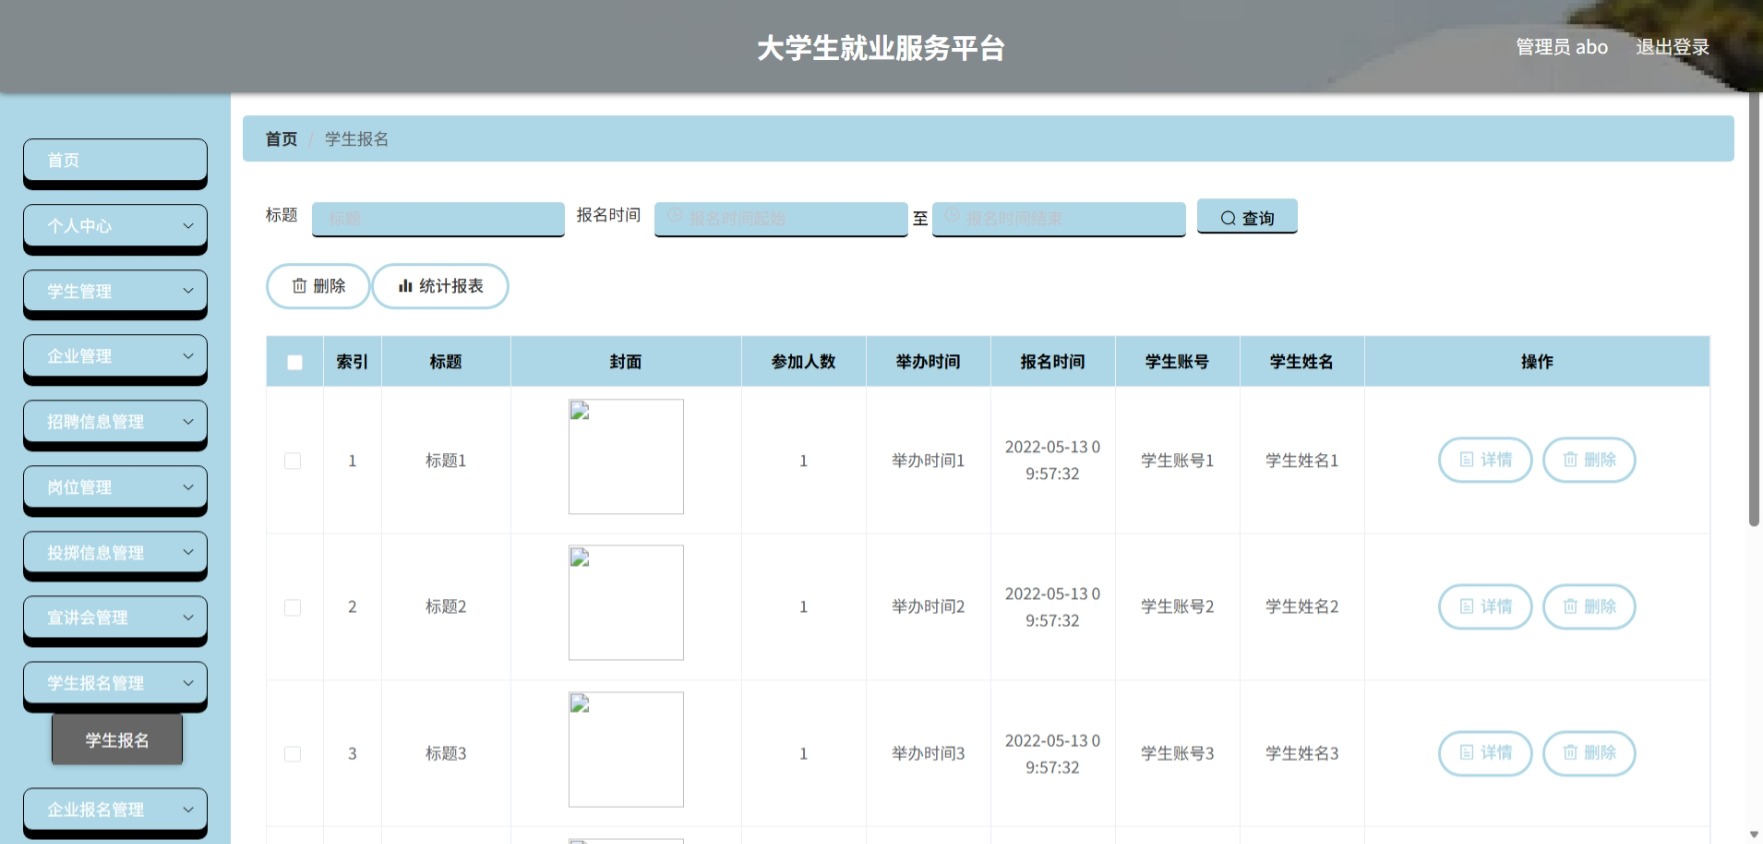This screenshot has height=844, width=1763.
Task: Click the 管理员 abo account label
Action: (x=1562, y=47)
